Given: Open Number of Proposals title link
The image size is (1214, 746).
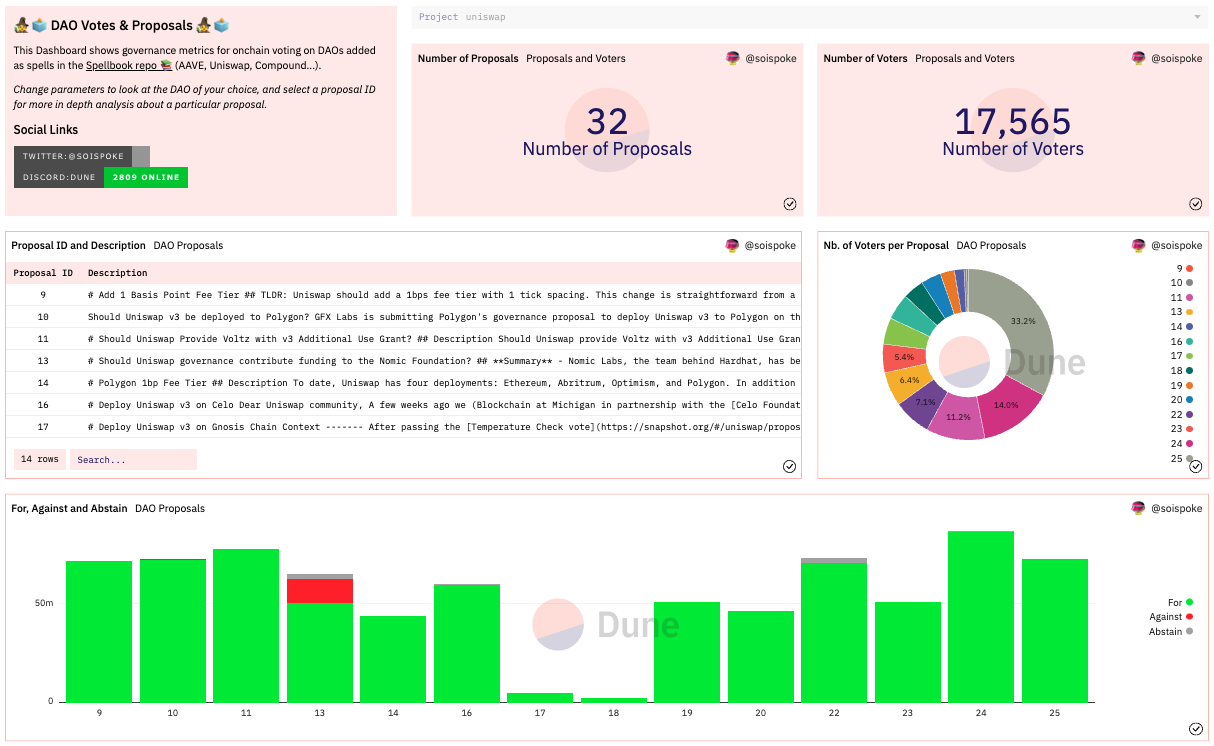Looking at the screenshot, I should click(468, 58).
